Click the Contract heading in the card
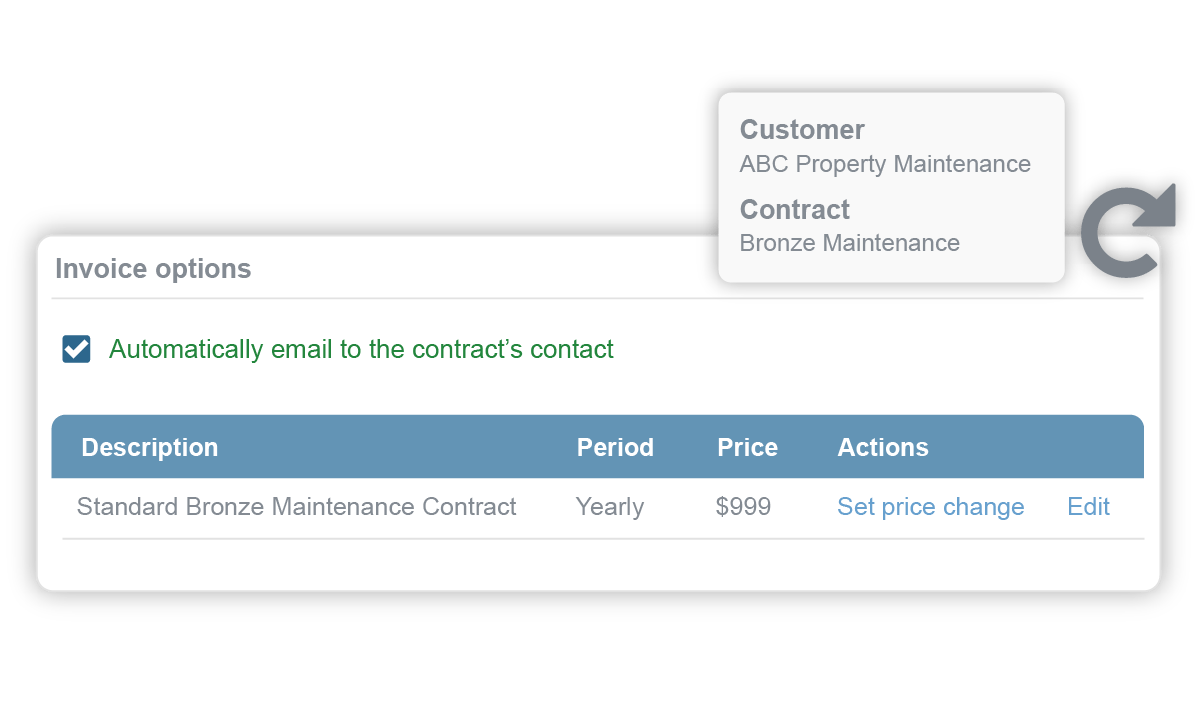Viewport: 1200px width, 707px height. (x=794, y=210)
